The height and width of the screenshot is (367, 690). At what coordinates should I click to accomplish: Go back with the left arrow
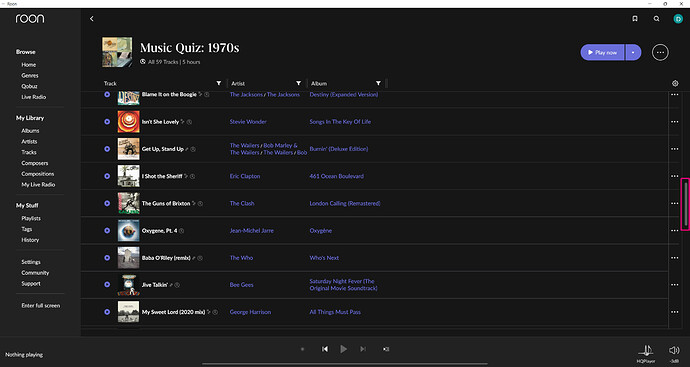(x=92, y=18)
